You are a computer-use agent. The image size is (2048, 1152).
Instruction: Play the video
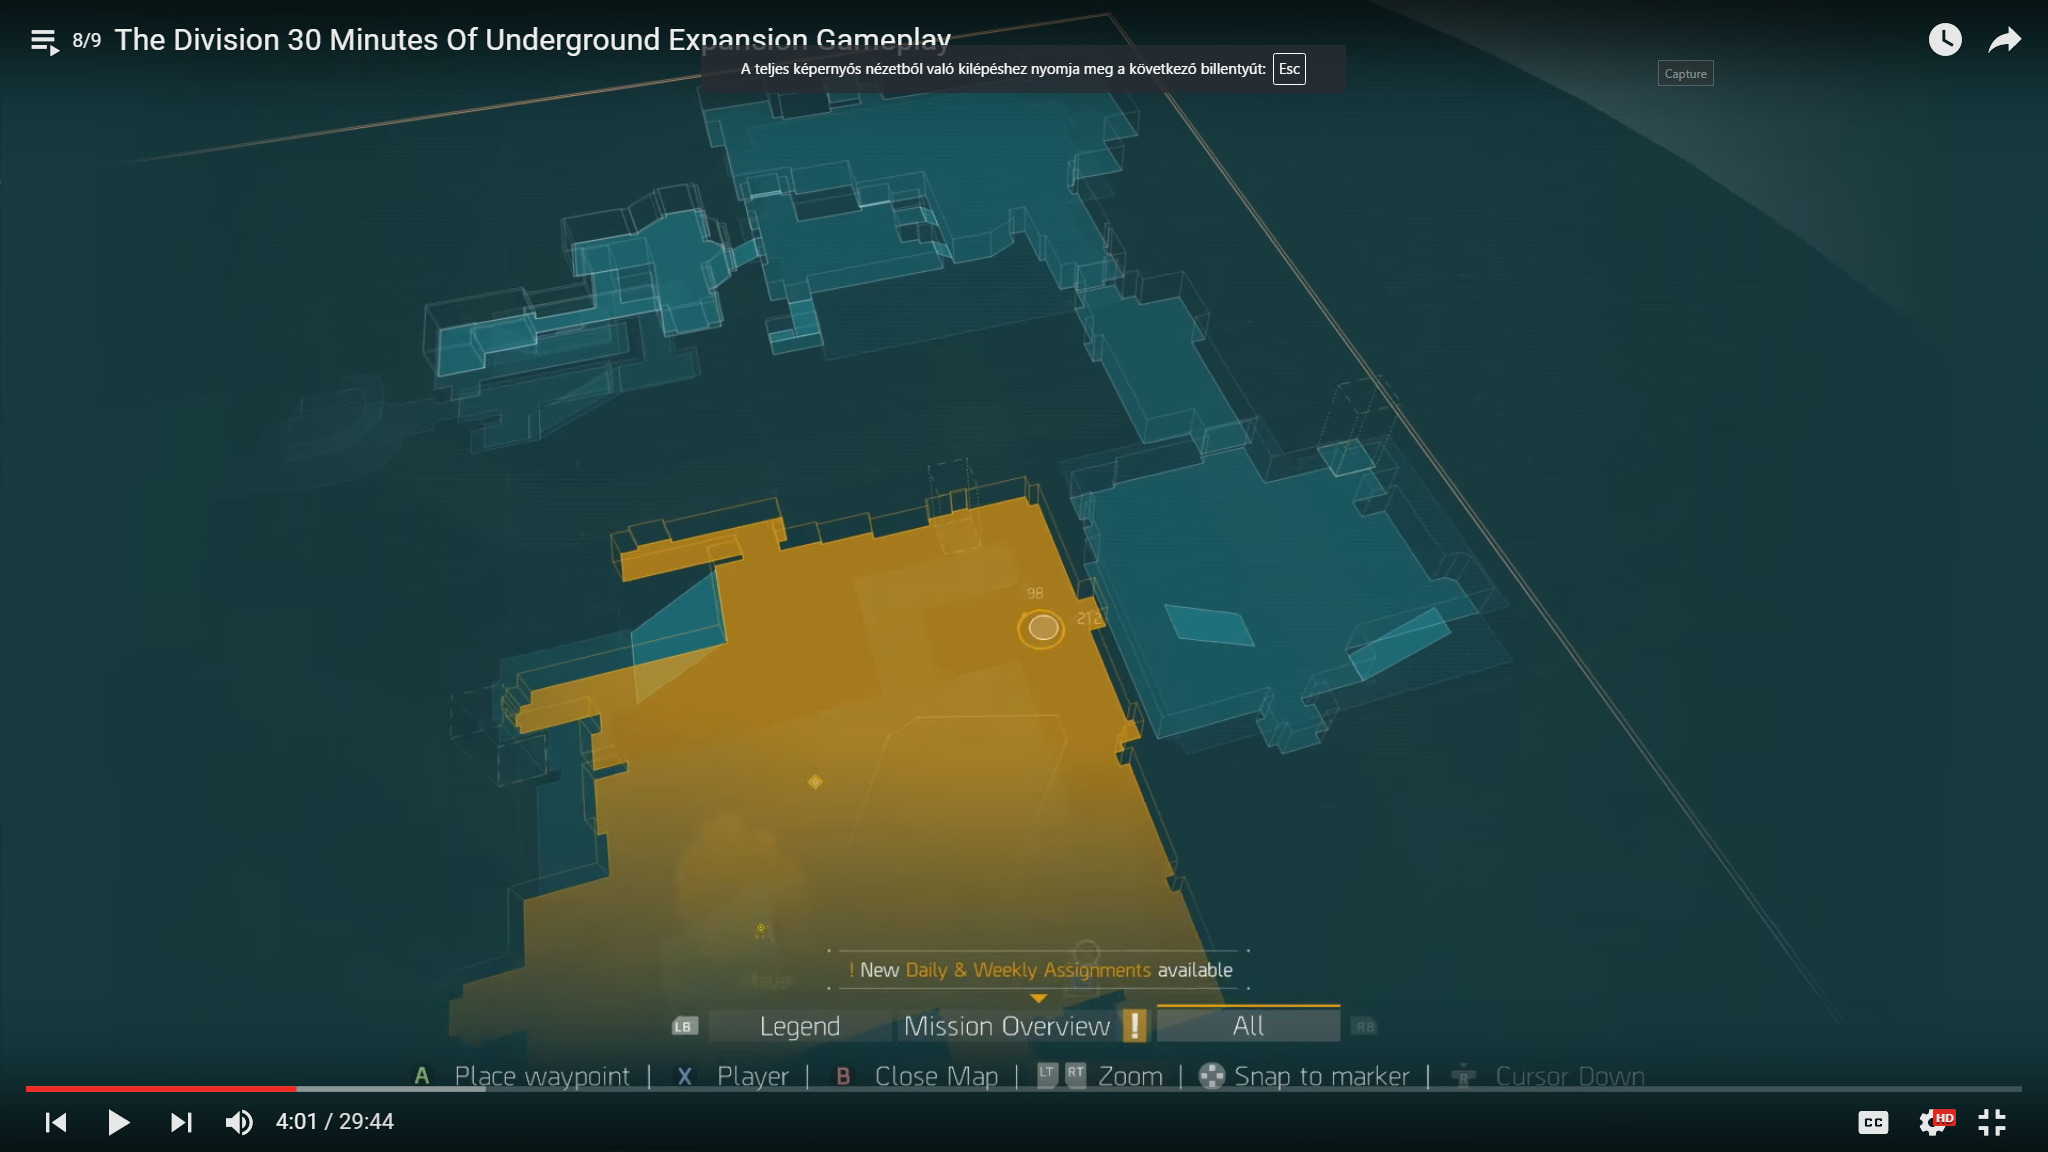tap(118, 1122)
